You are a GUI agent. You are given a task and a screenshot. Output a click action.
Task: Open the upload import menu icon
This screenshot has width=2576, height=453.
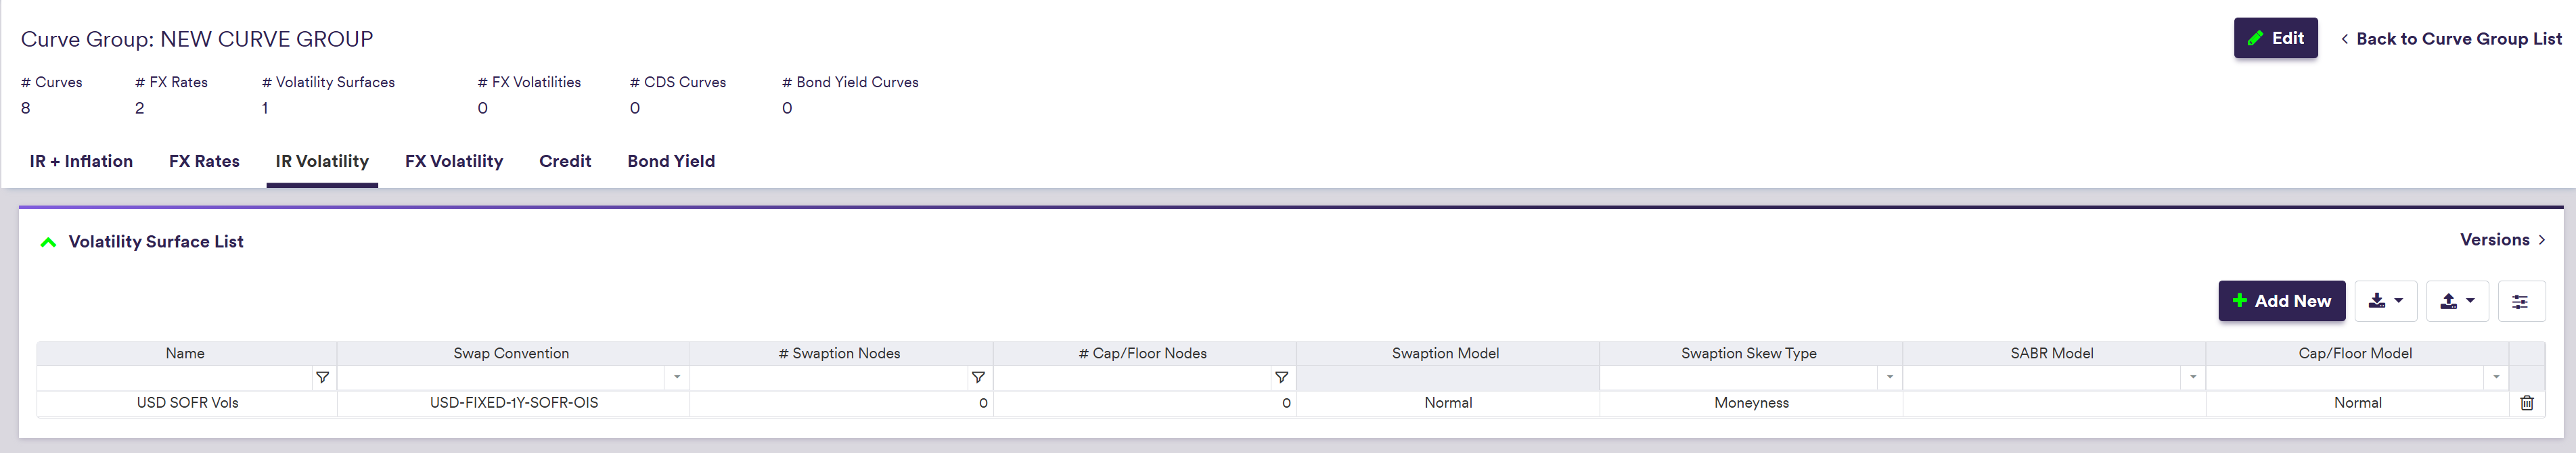[x=2456, y=301]
